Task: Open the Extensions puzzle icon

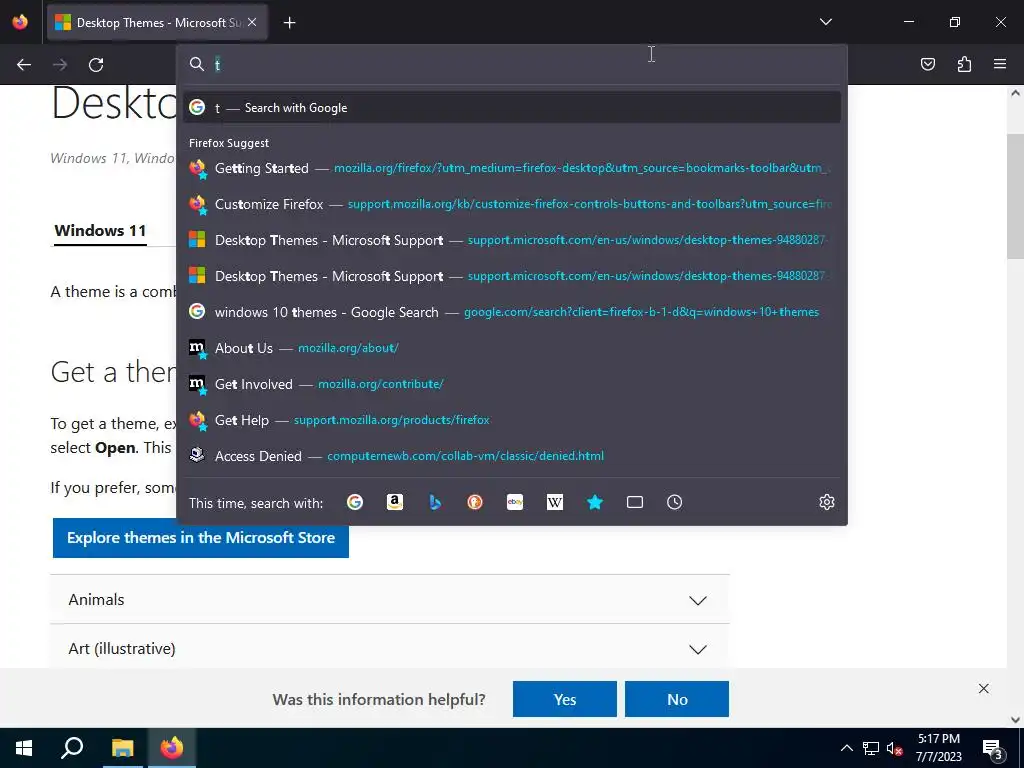Action: coord(964,64)
